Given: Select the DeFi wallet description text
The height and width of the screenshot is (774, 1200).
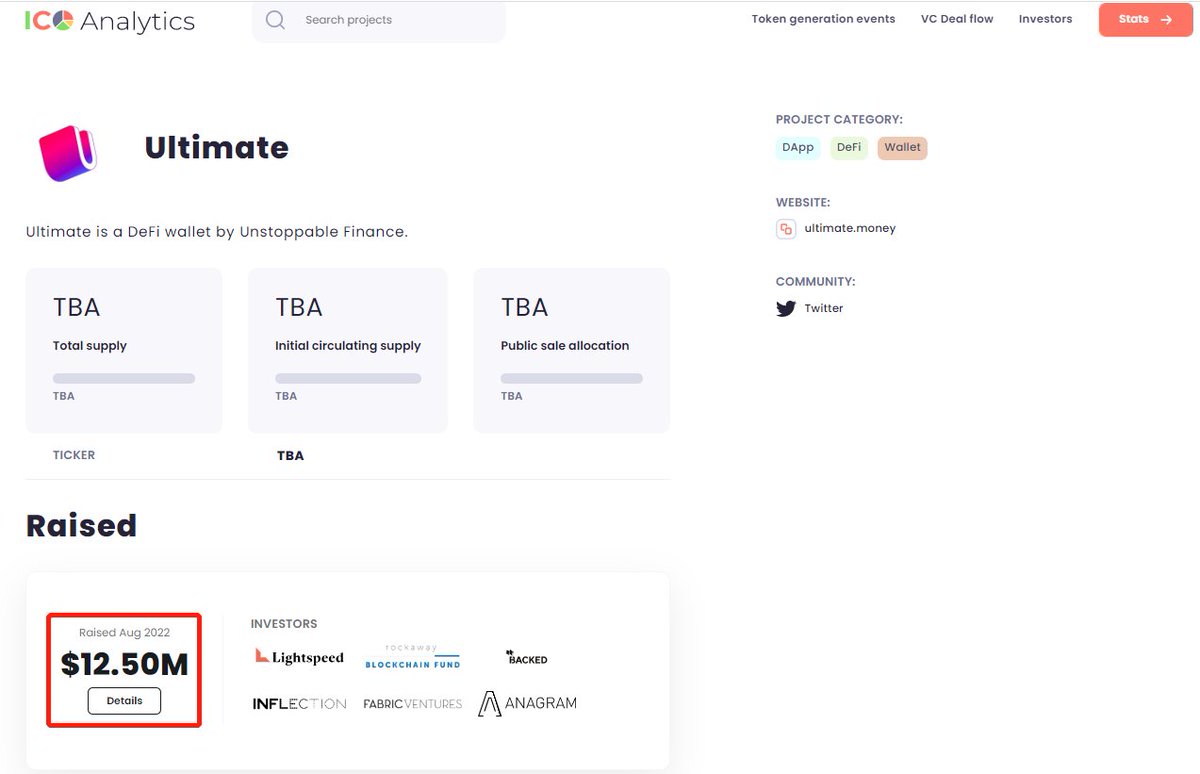Looking at the screenshot, I should point(217,232).
